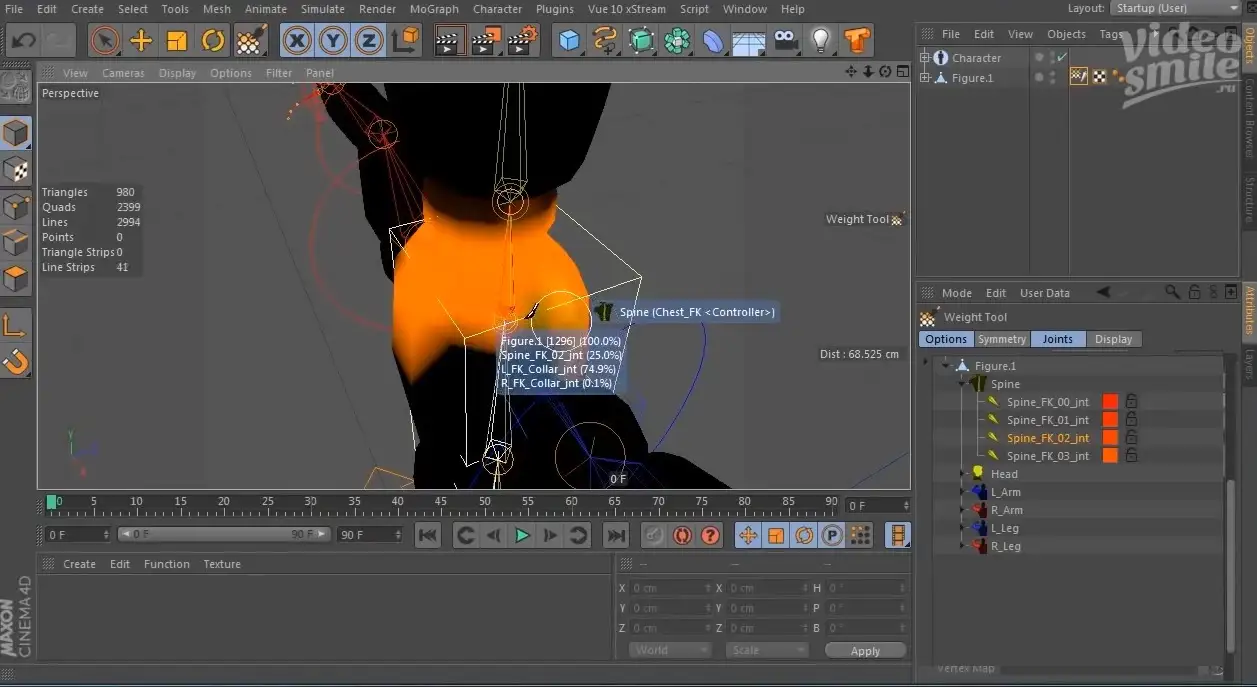1257x687 pixels.
Task: Select the Texture mode checkered cube icon
Action: (16, 169)
